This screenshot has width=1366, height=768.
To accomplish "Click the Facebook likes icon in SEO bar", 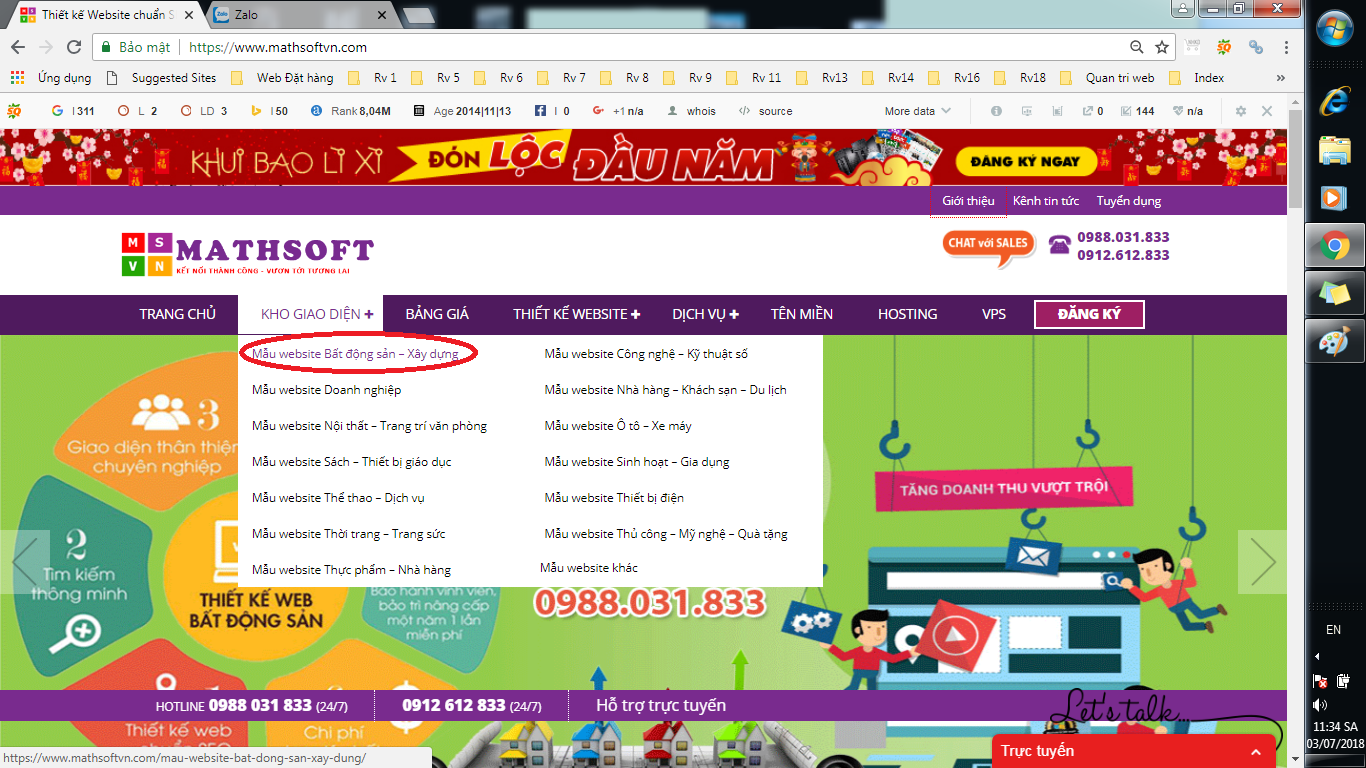I will point(540,111).
